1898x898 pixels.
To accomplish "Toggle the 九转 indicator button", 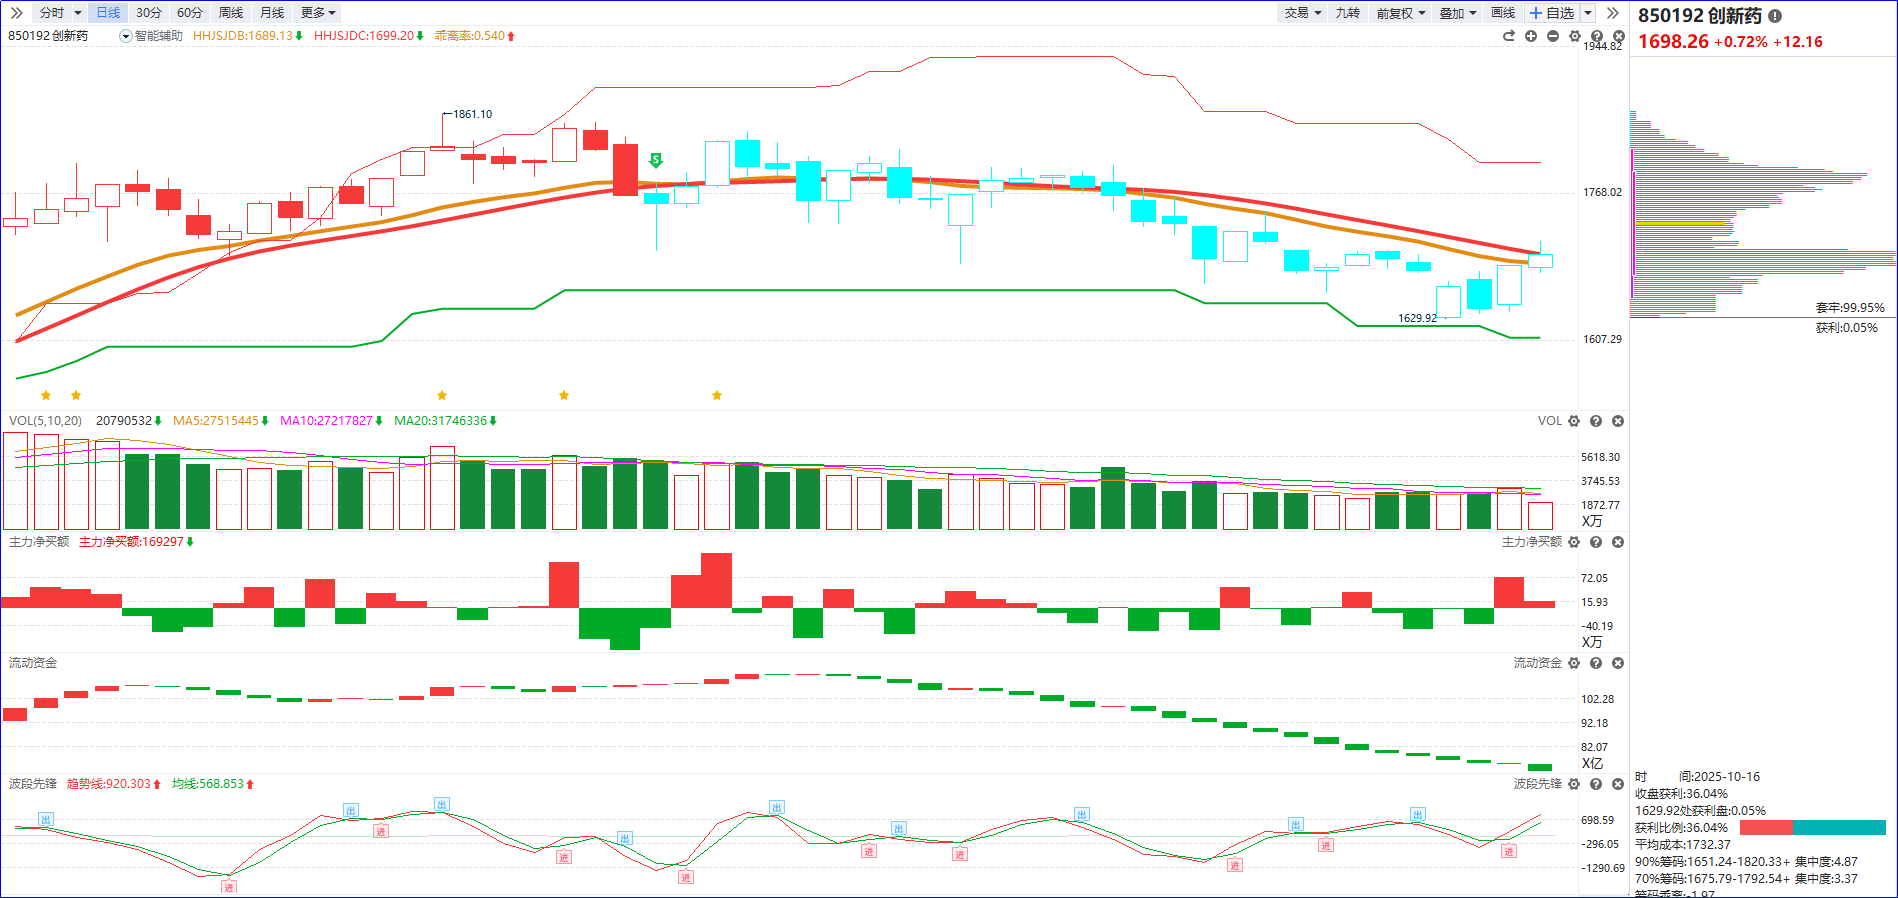I will (x=1347, y=13).
